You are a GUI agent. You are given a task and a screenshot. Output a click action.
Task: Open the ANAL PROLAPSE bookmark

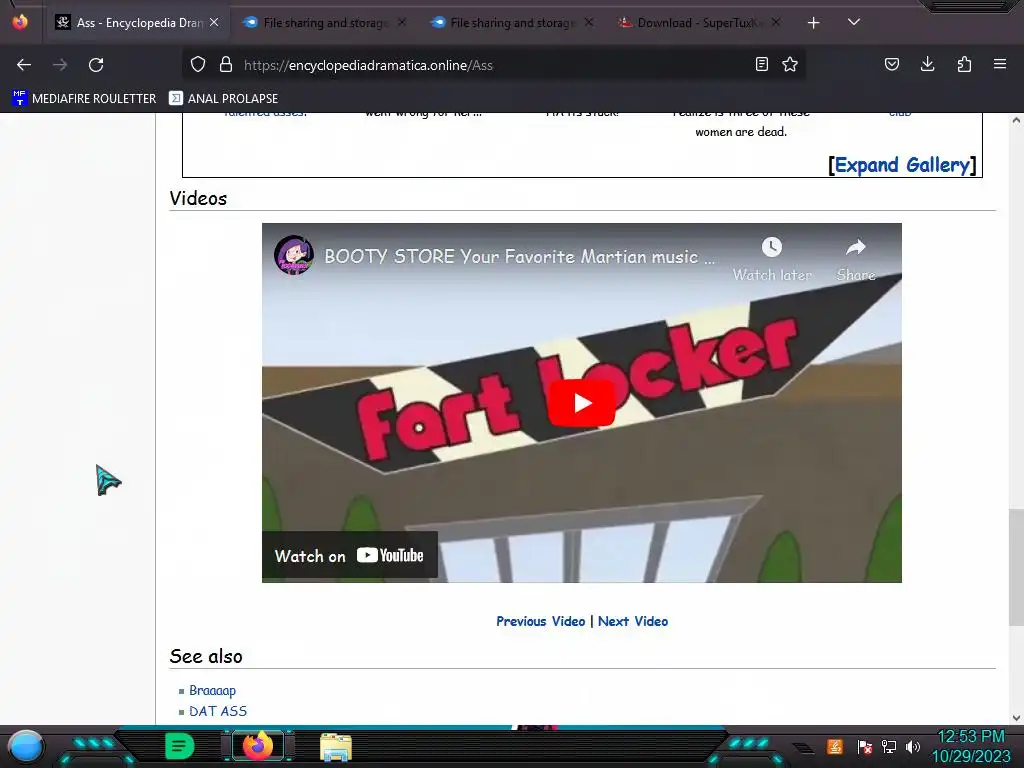point(223,99)
